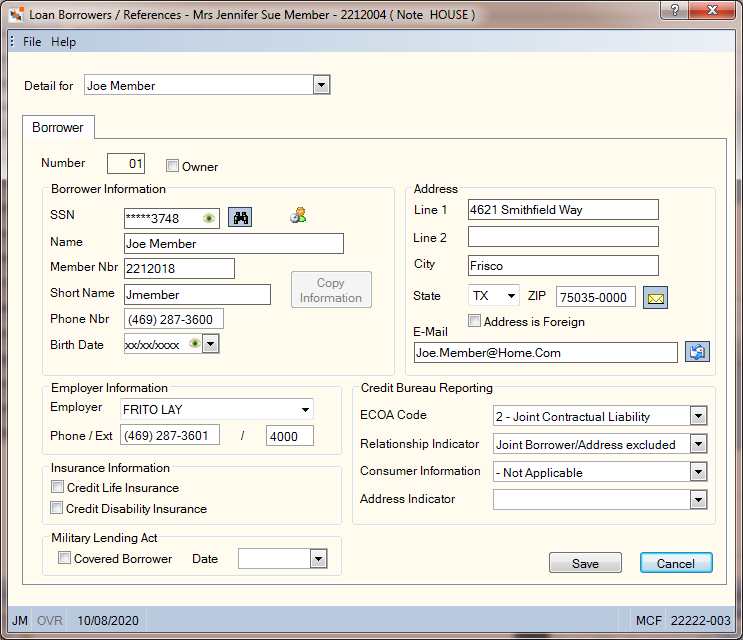Click the help question mark title button
This screenshot has height=640, width=743.
point(675,10)
